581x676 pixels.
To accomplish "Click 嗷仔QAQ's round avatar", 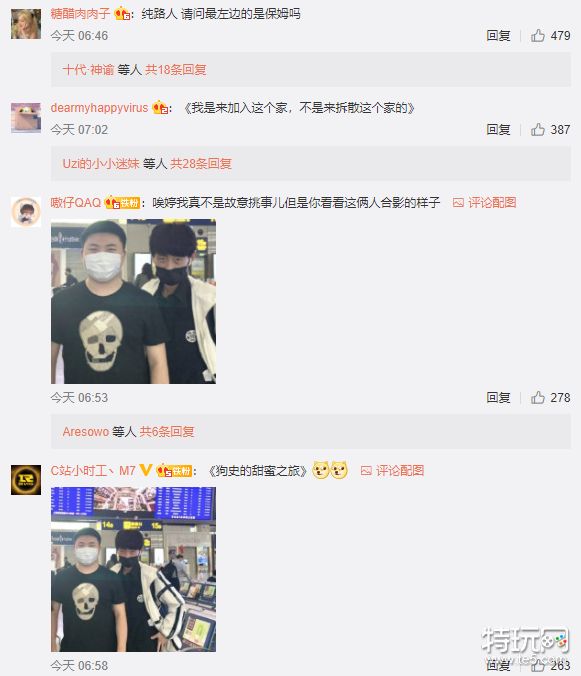I will (26, 212).
